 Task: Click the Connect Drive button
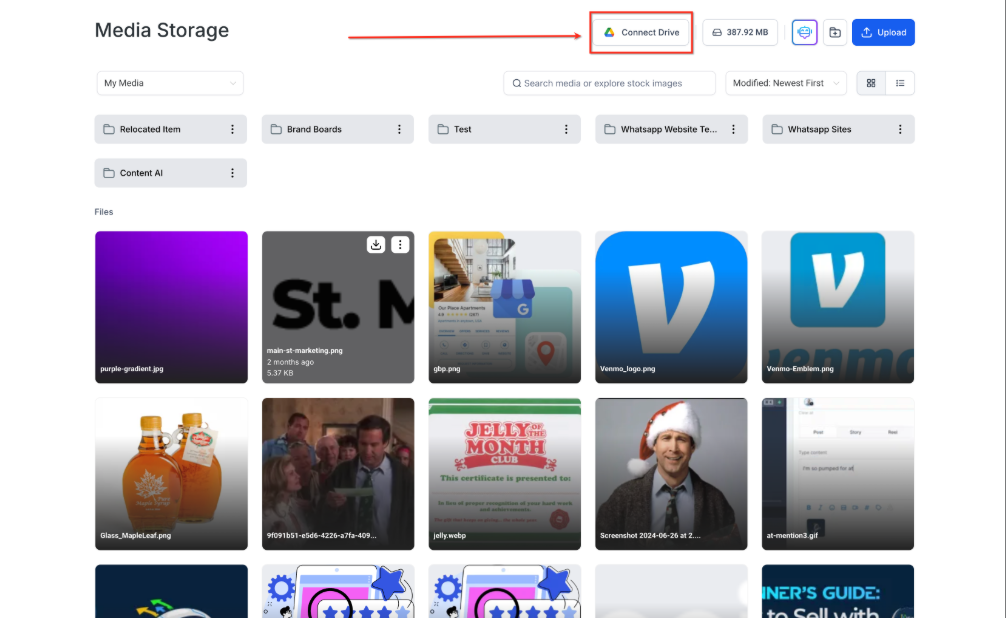640,32
